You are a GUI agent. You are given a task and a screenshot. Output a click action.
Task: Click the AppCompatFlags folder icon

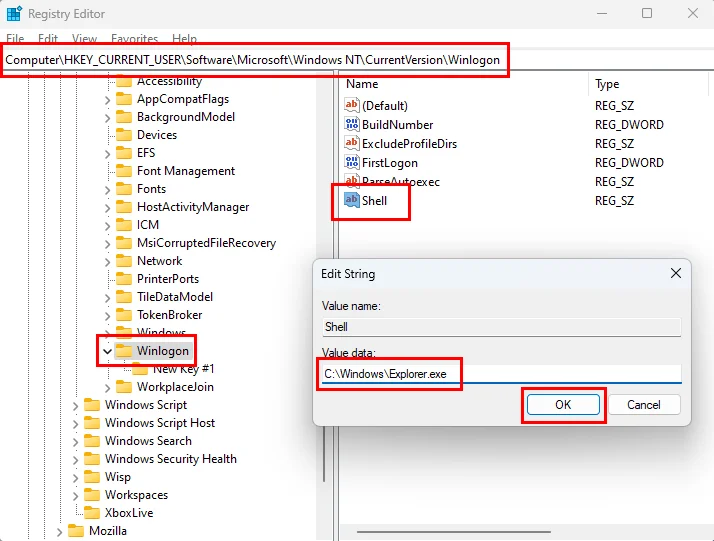click(124, 99)
